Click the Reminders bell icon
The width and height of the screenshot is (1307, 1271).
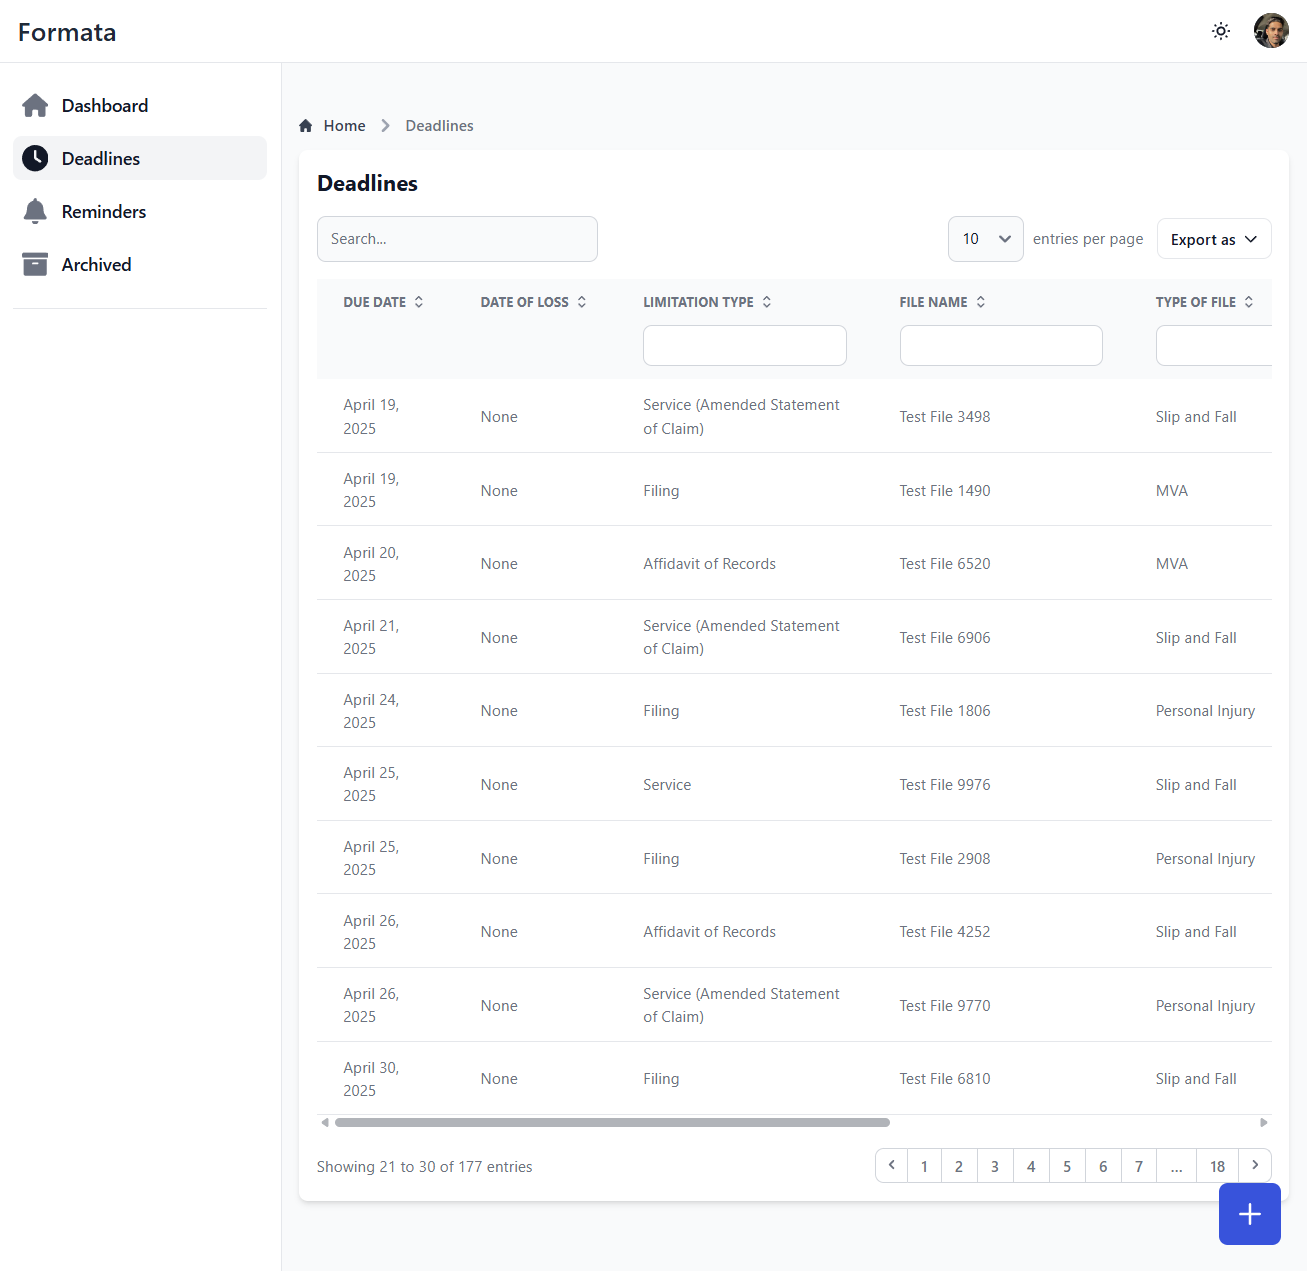pyautogui.click(x=35, y=211)
